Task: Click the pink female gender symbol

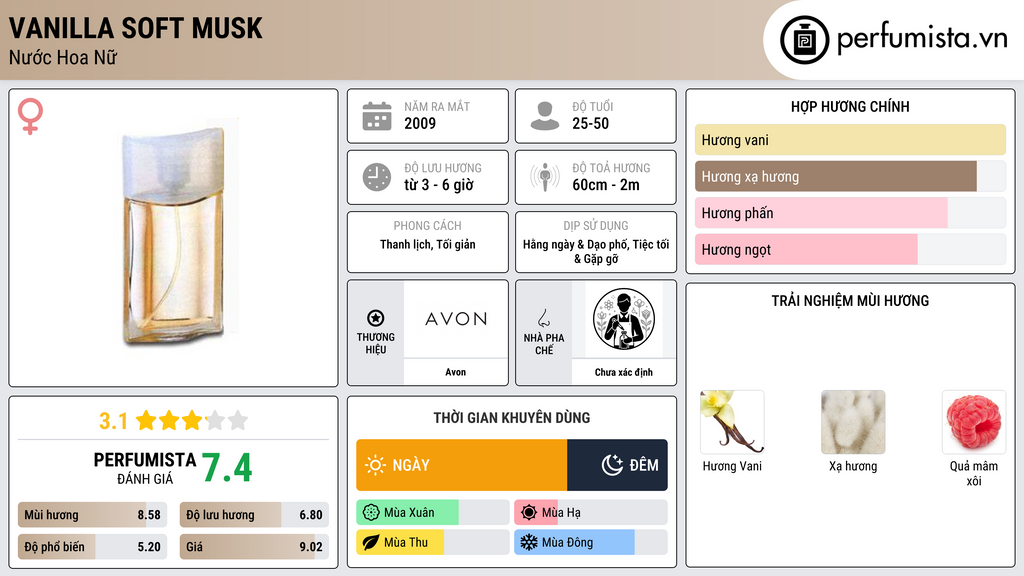Action: tap(30, 116)
